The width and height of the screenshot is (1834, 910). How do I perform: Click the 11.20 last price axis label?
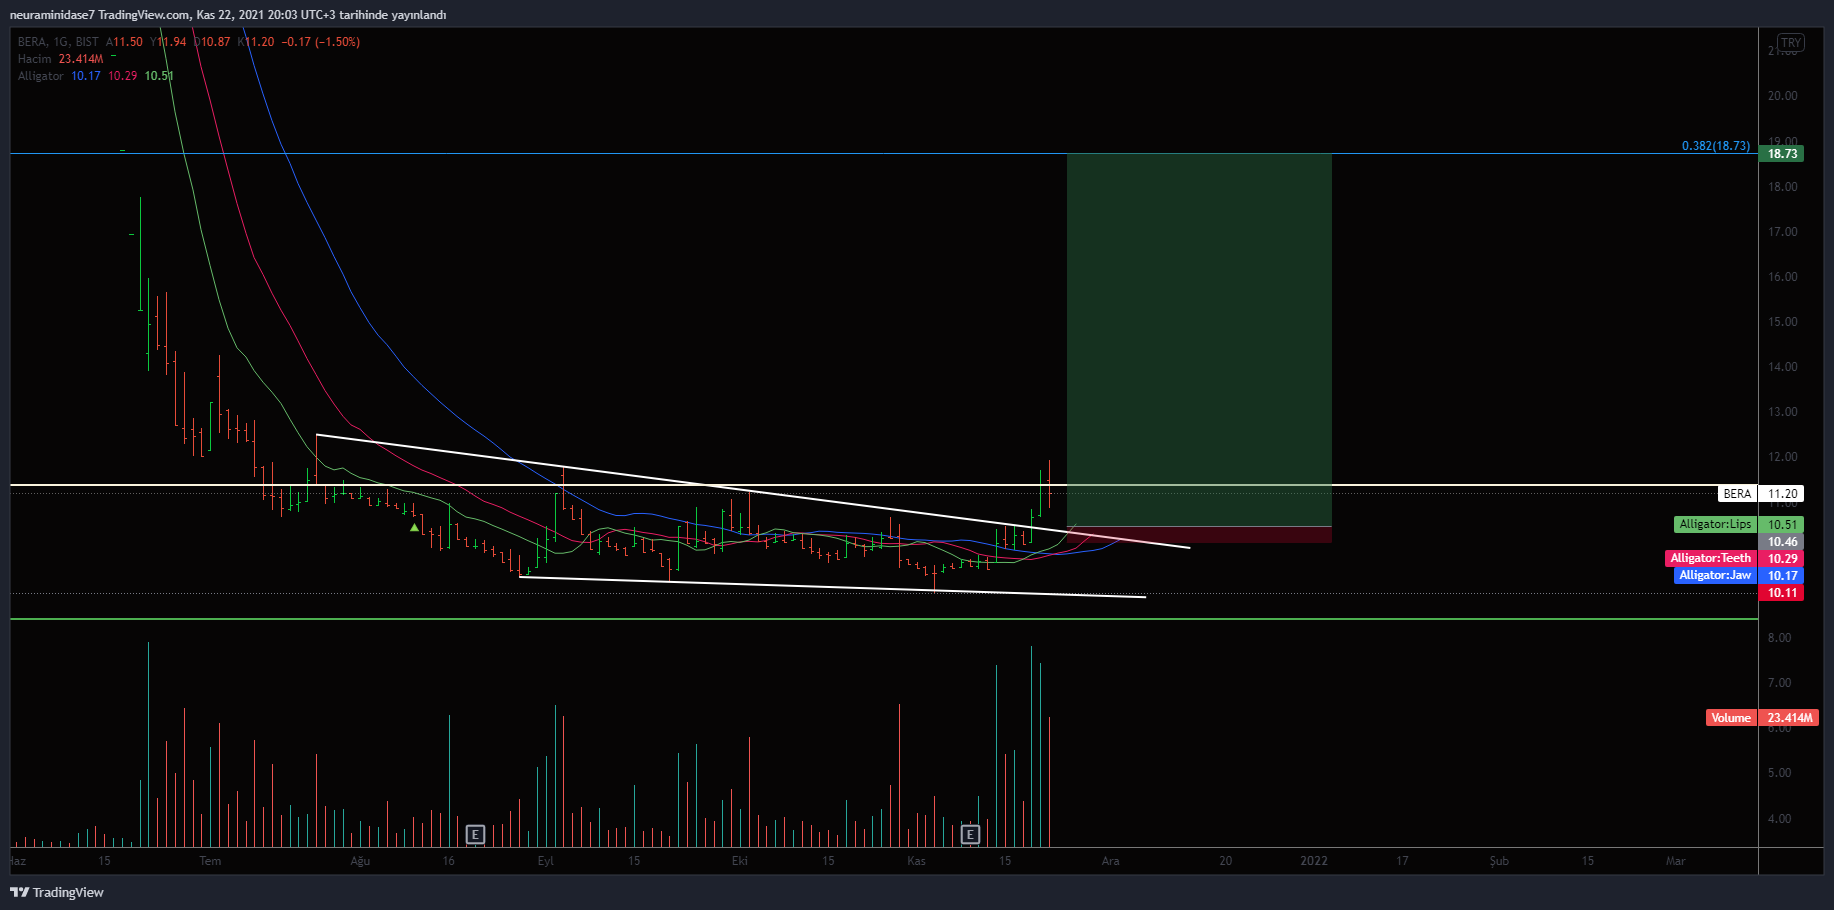[x=1782, y=494]
